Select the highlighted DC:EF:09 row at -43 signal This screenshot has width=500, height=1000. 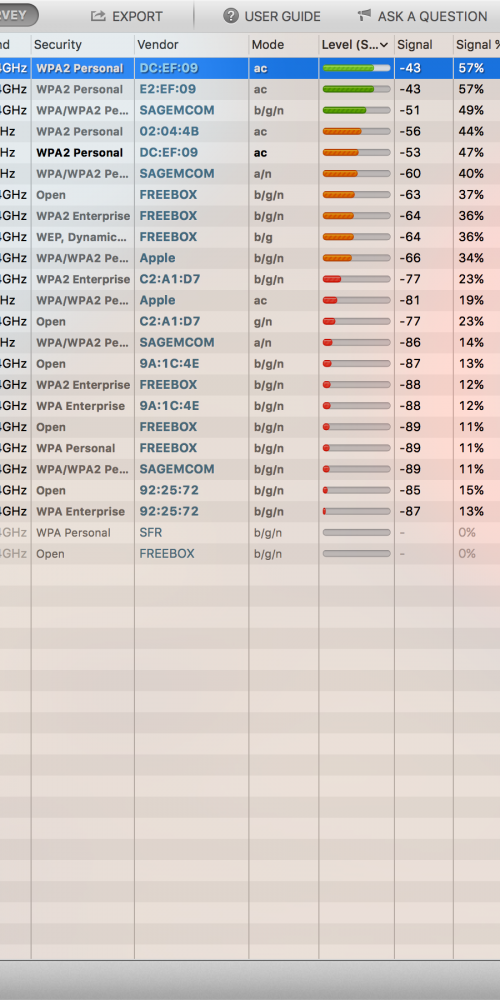coord(250,68)
